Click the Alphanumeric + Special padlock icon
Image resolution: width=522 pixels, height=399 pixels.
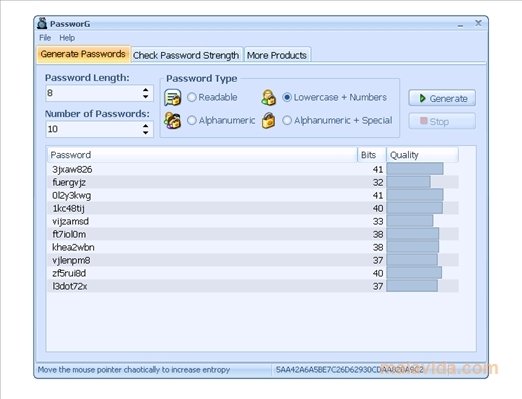[x=269, y=120]
